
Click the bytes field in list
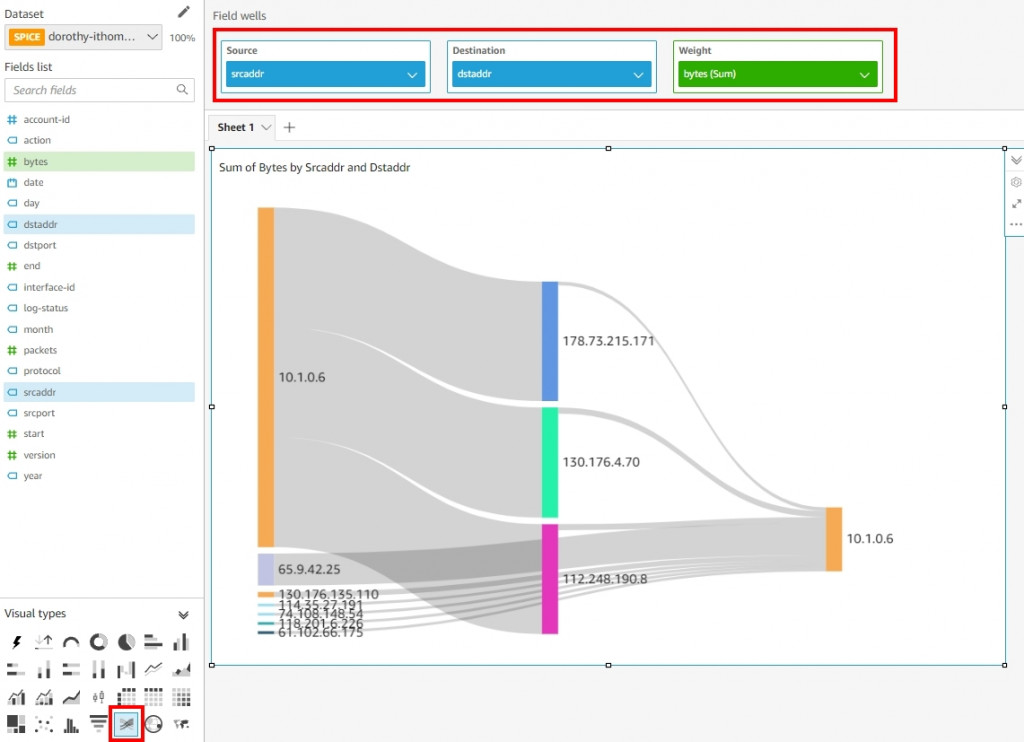click(99, 161)
